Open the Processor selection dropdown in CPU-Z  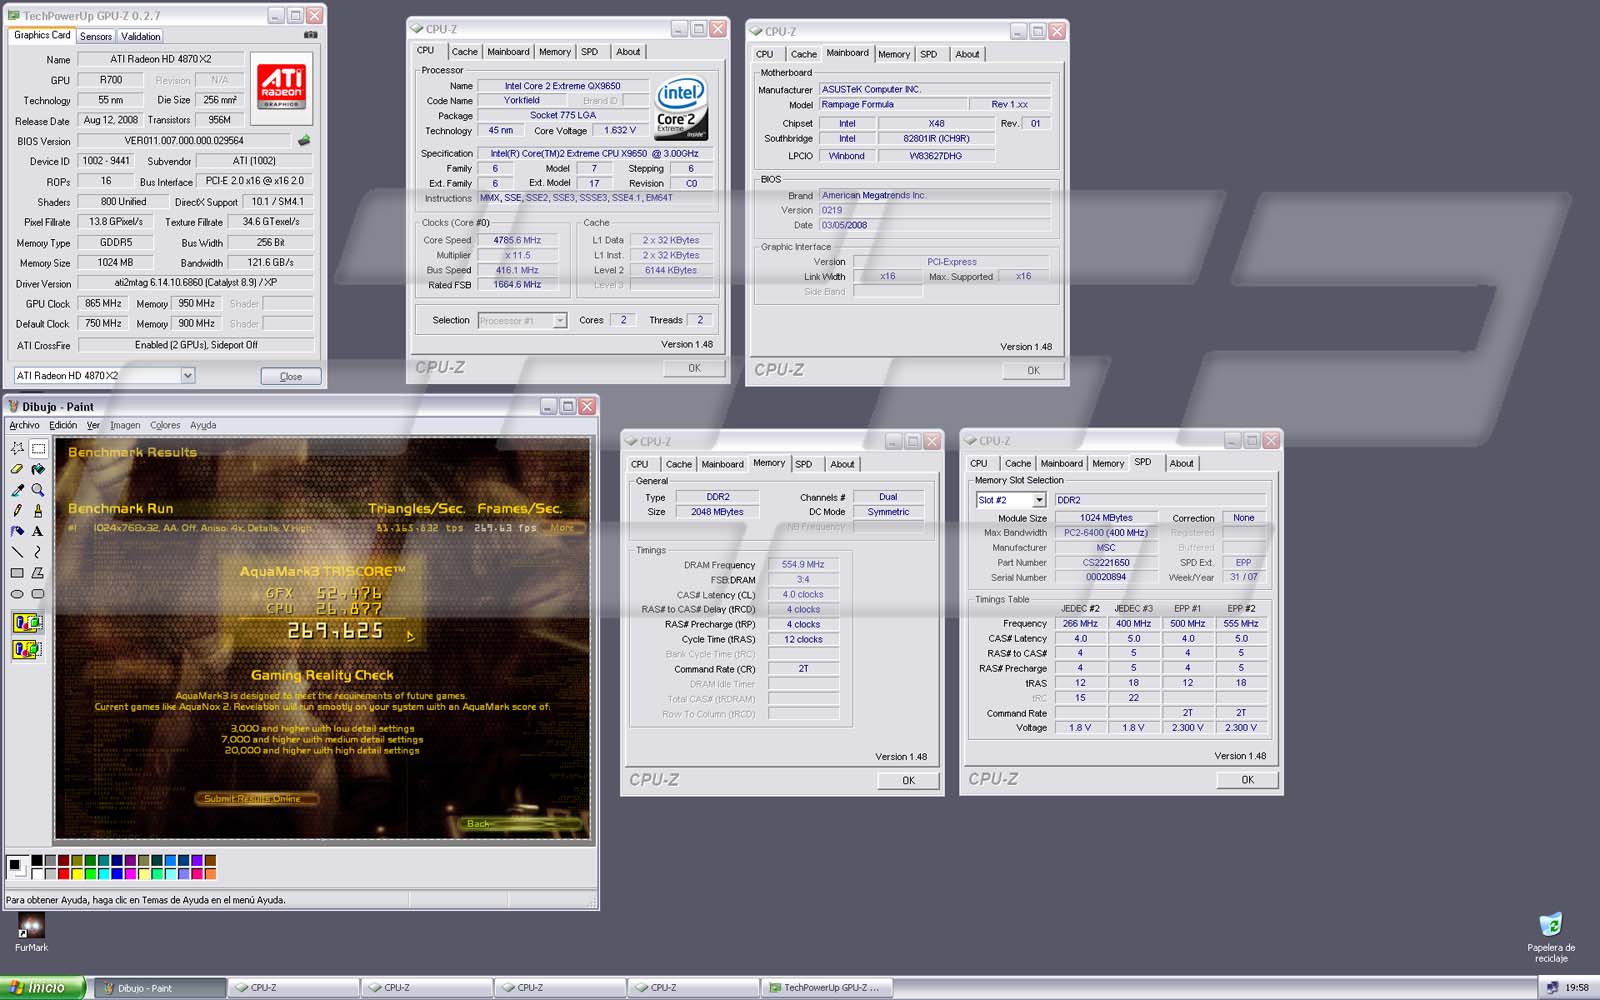(560, 321)
